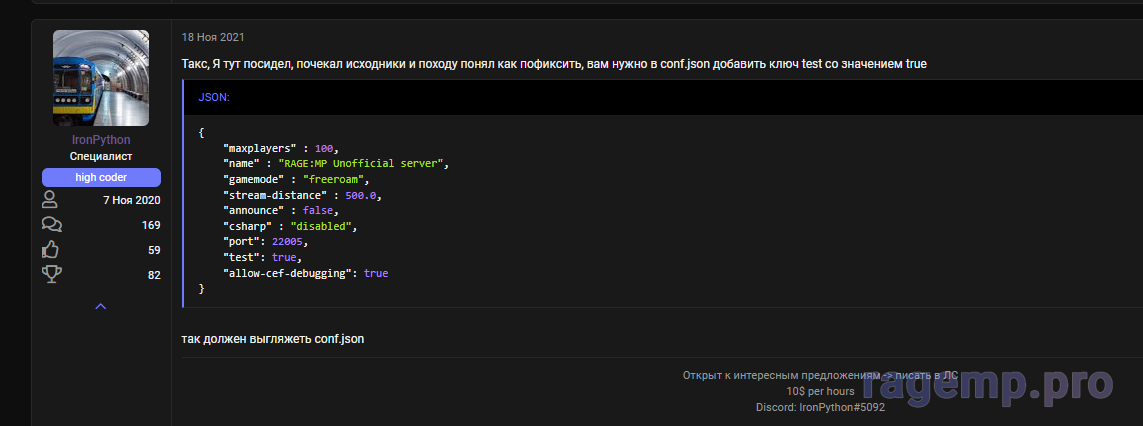The image size is (1143, 426).
Task: Open the IronPython username profile link
Action: (101, 140)
